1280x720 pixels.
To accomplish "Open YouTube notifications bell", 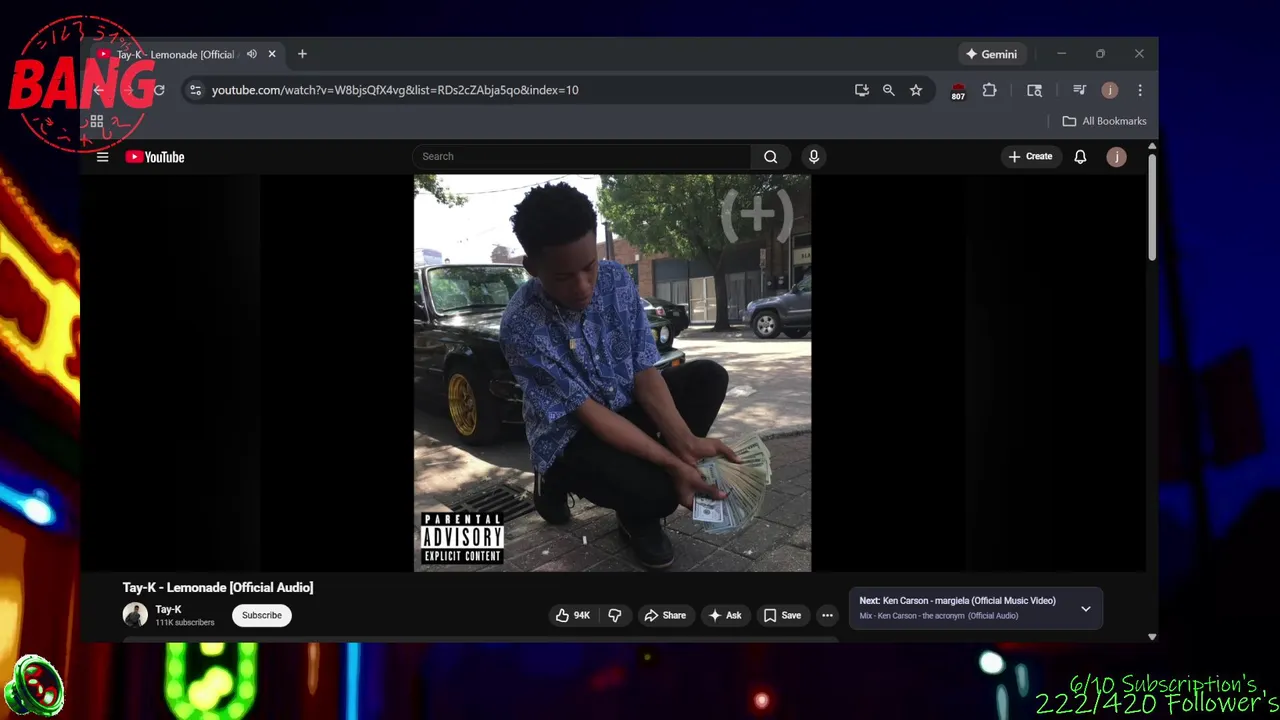I will (x=1080, y=157).
